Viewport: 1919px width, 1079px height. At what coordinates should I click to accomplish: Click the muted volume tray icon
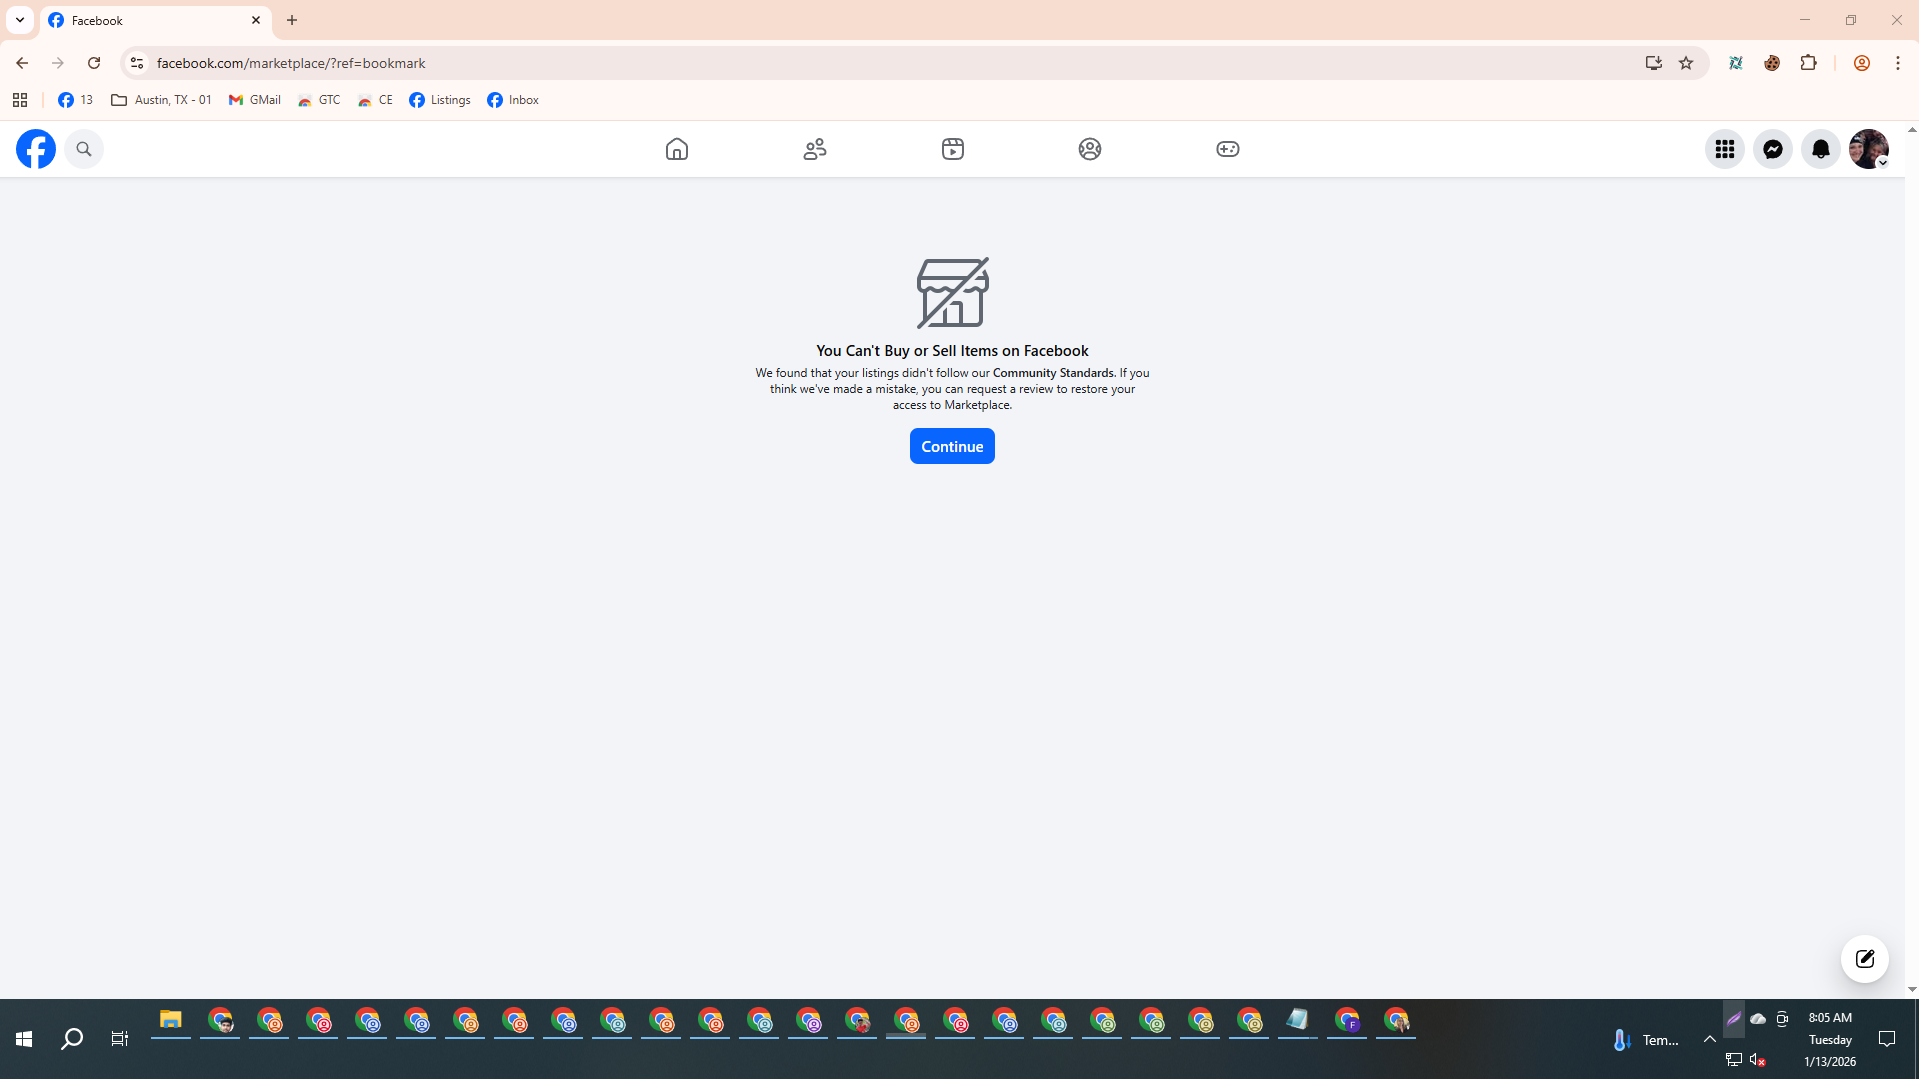1758,1060
